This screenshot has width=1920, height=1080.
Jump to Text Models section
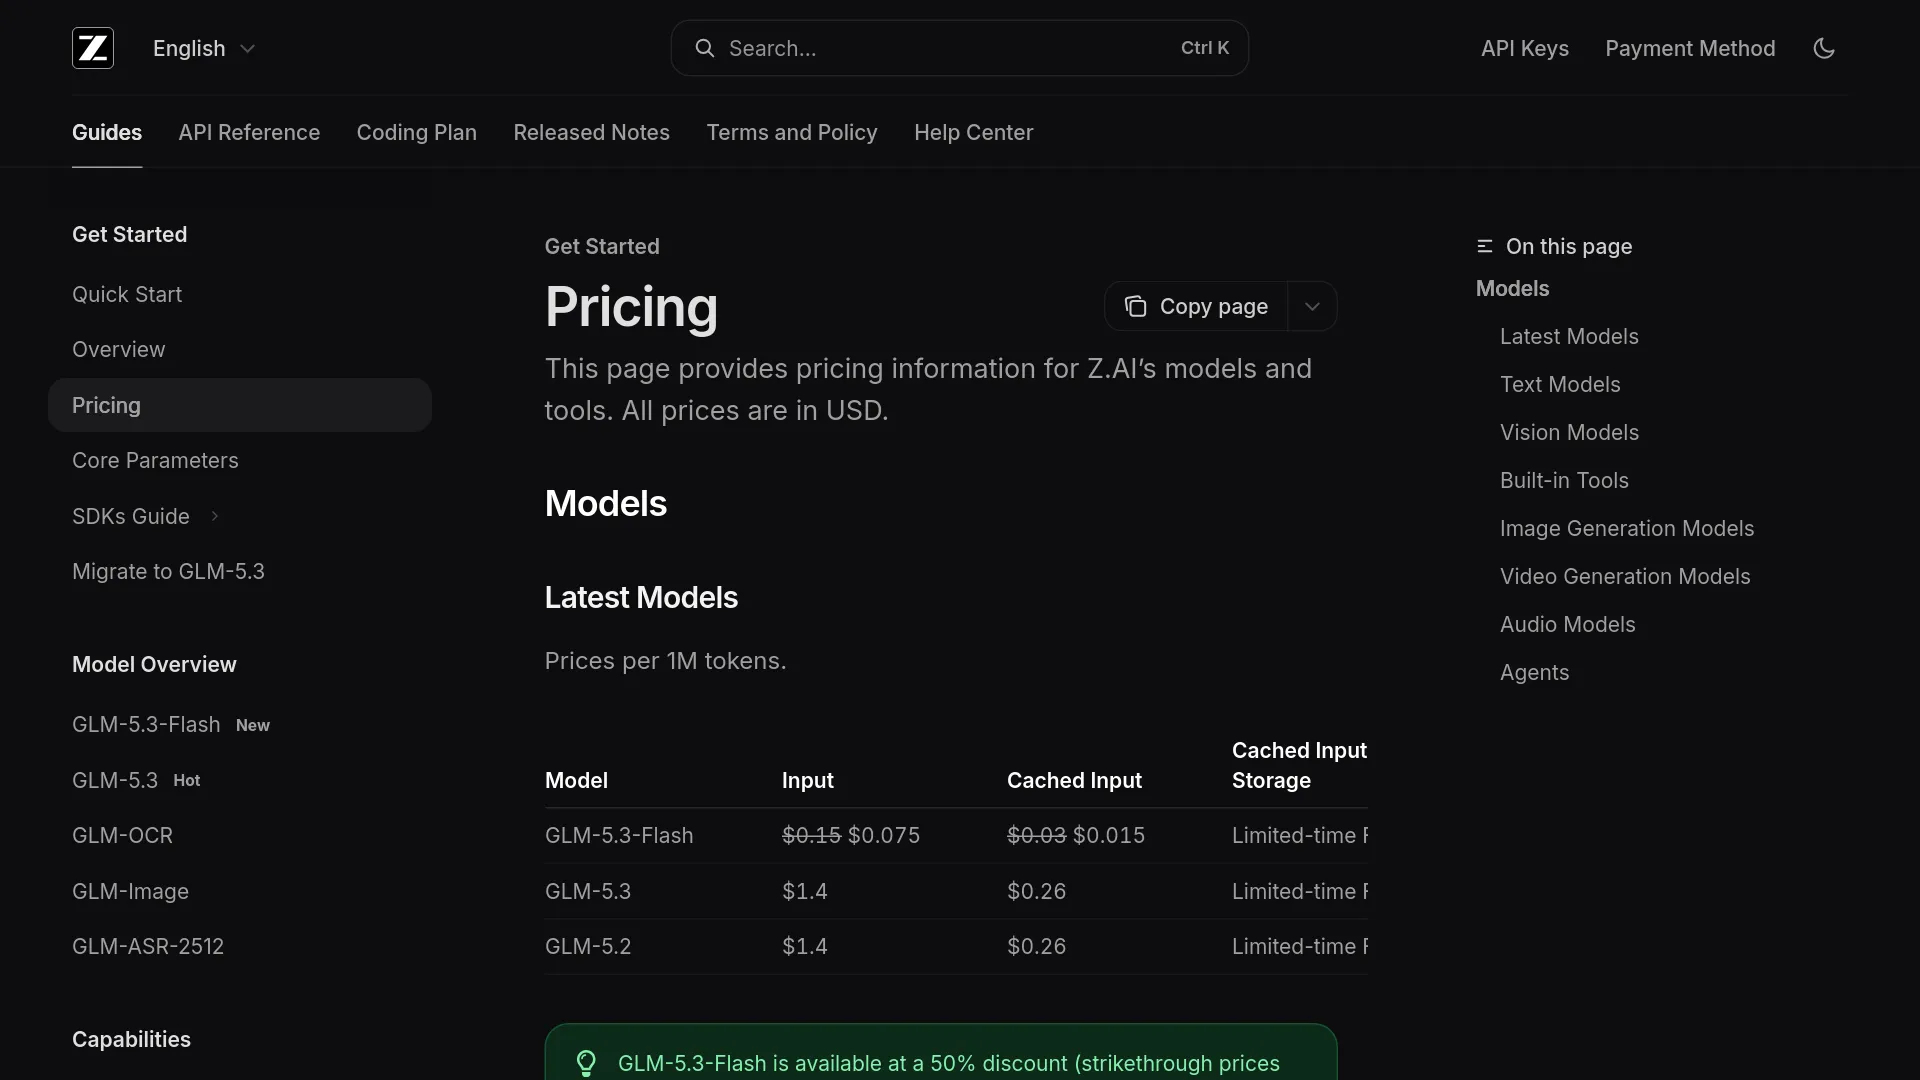click(x=1560, y=384)
